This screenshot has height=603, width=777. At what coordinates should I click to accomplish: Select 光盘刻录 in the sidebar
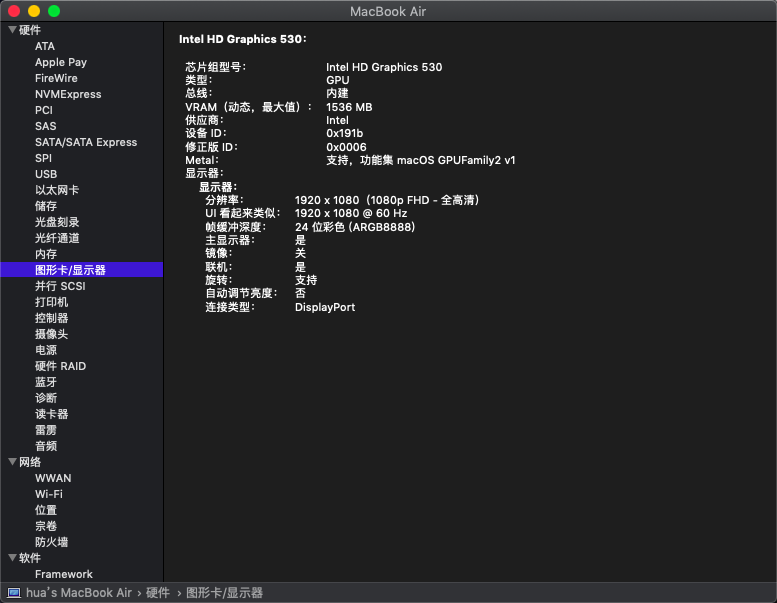coord(57,222)
